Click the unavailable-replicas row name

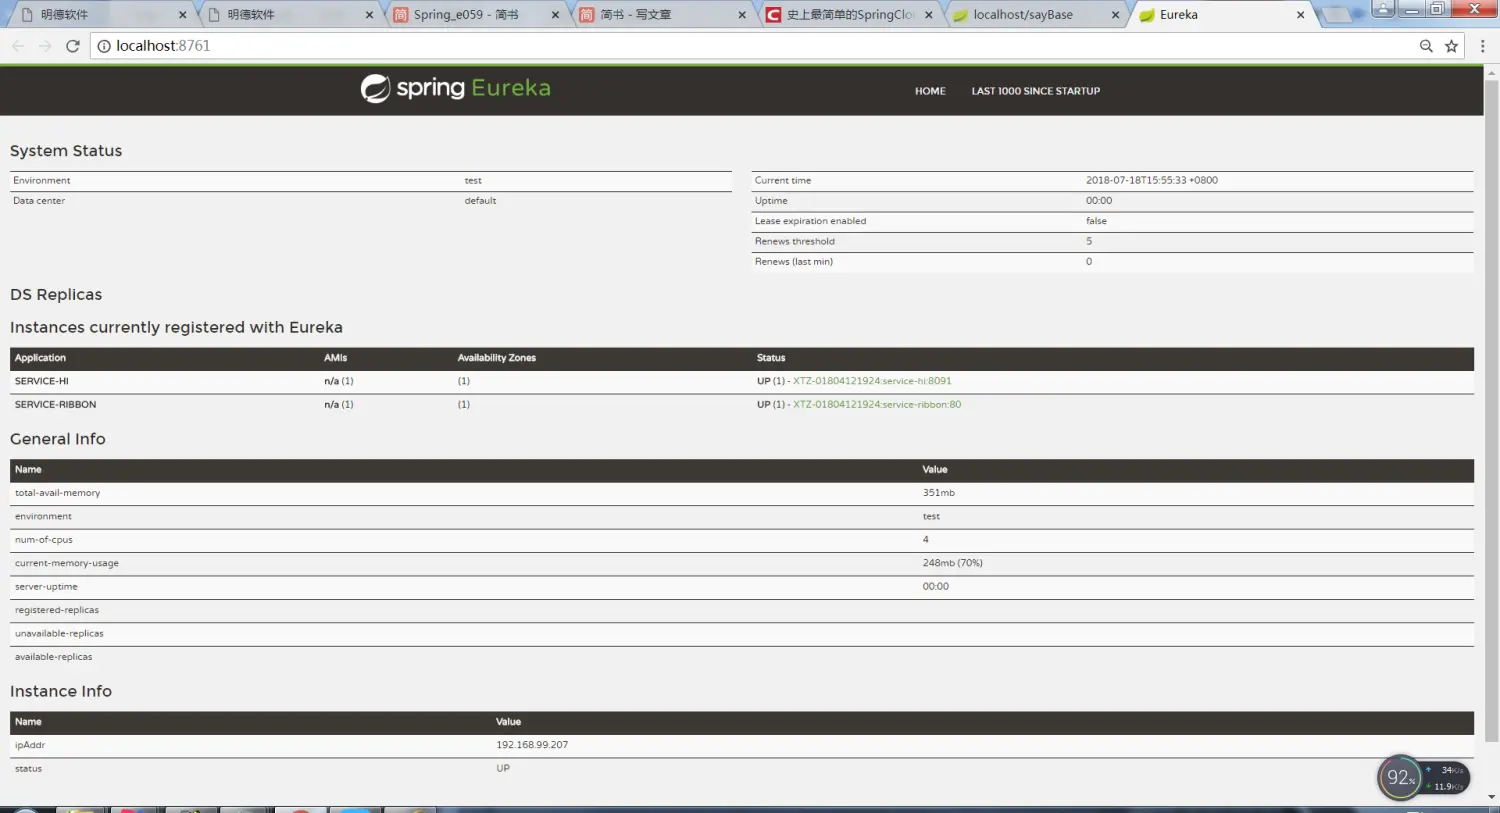point(59,634)
